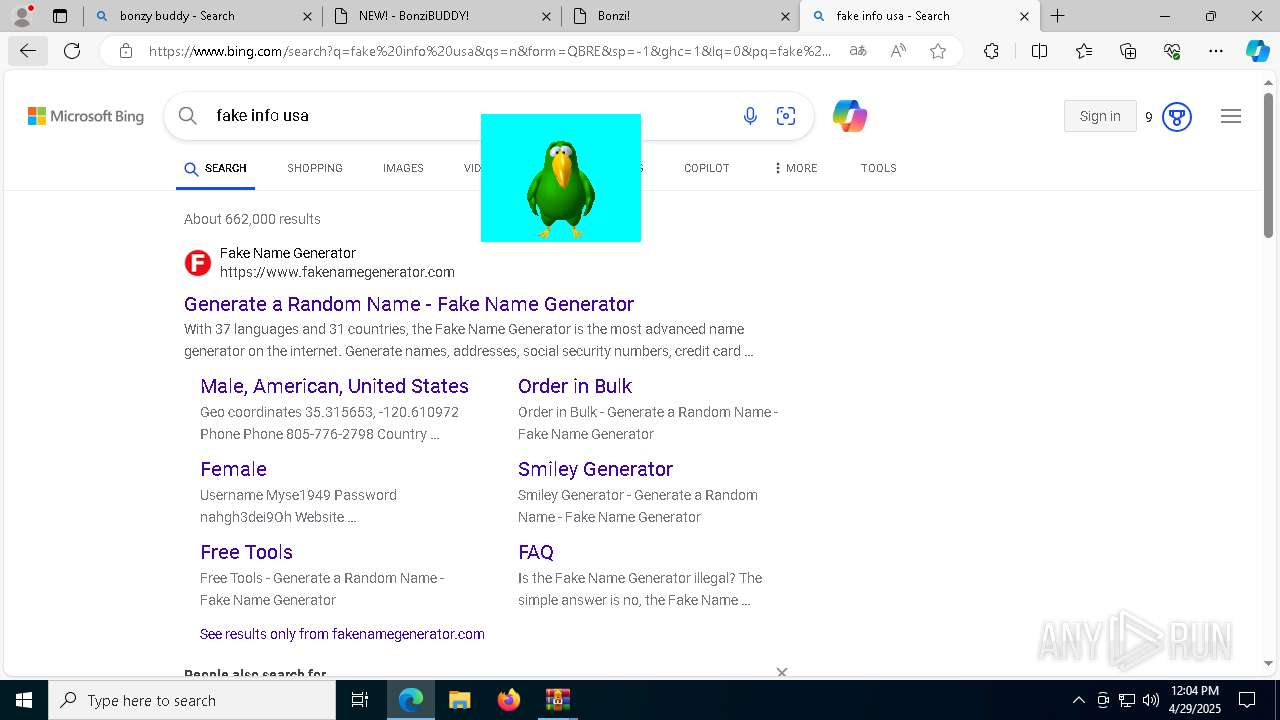Open the Extensions puzzle icon
The height and width of the screenshot is (720, 1280).
[x=991, y=51]
